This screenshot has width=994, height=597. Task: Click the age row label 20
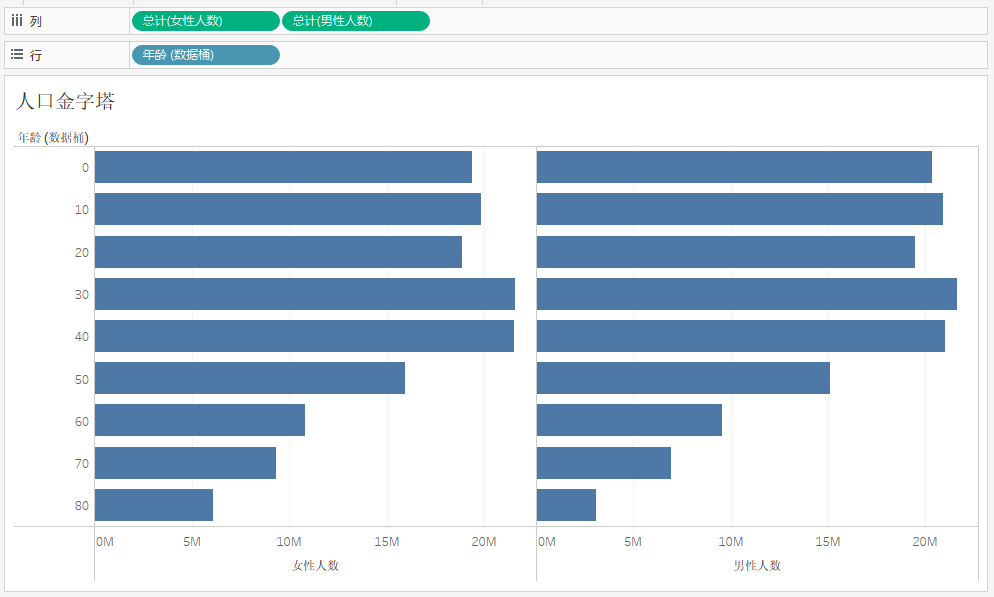(82, 252)
